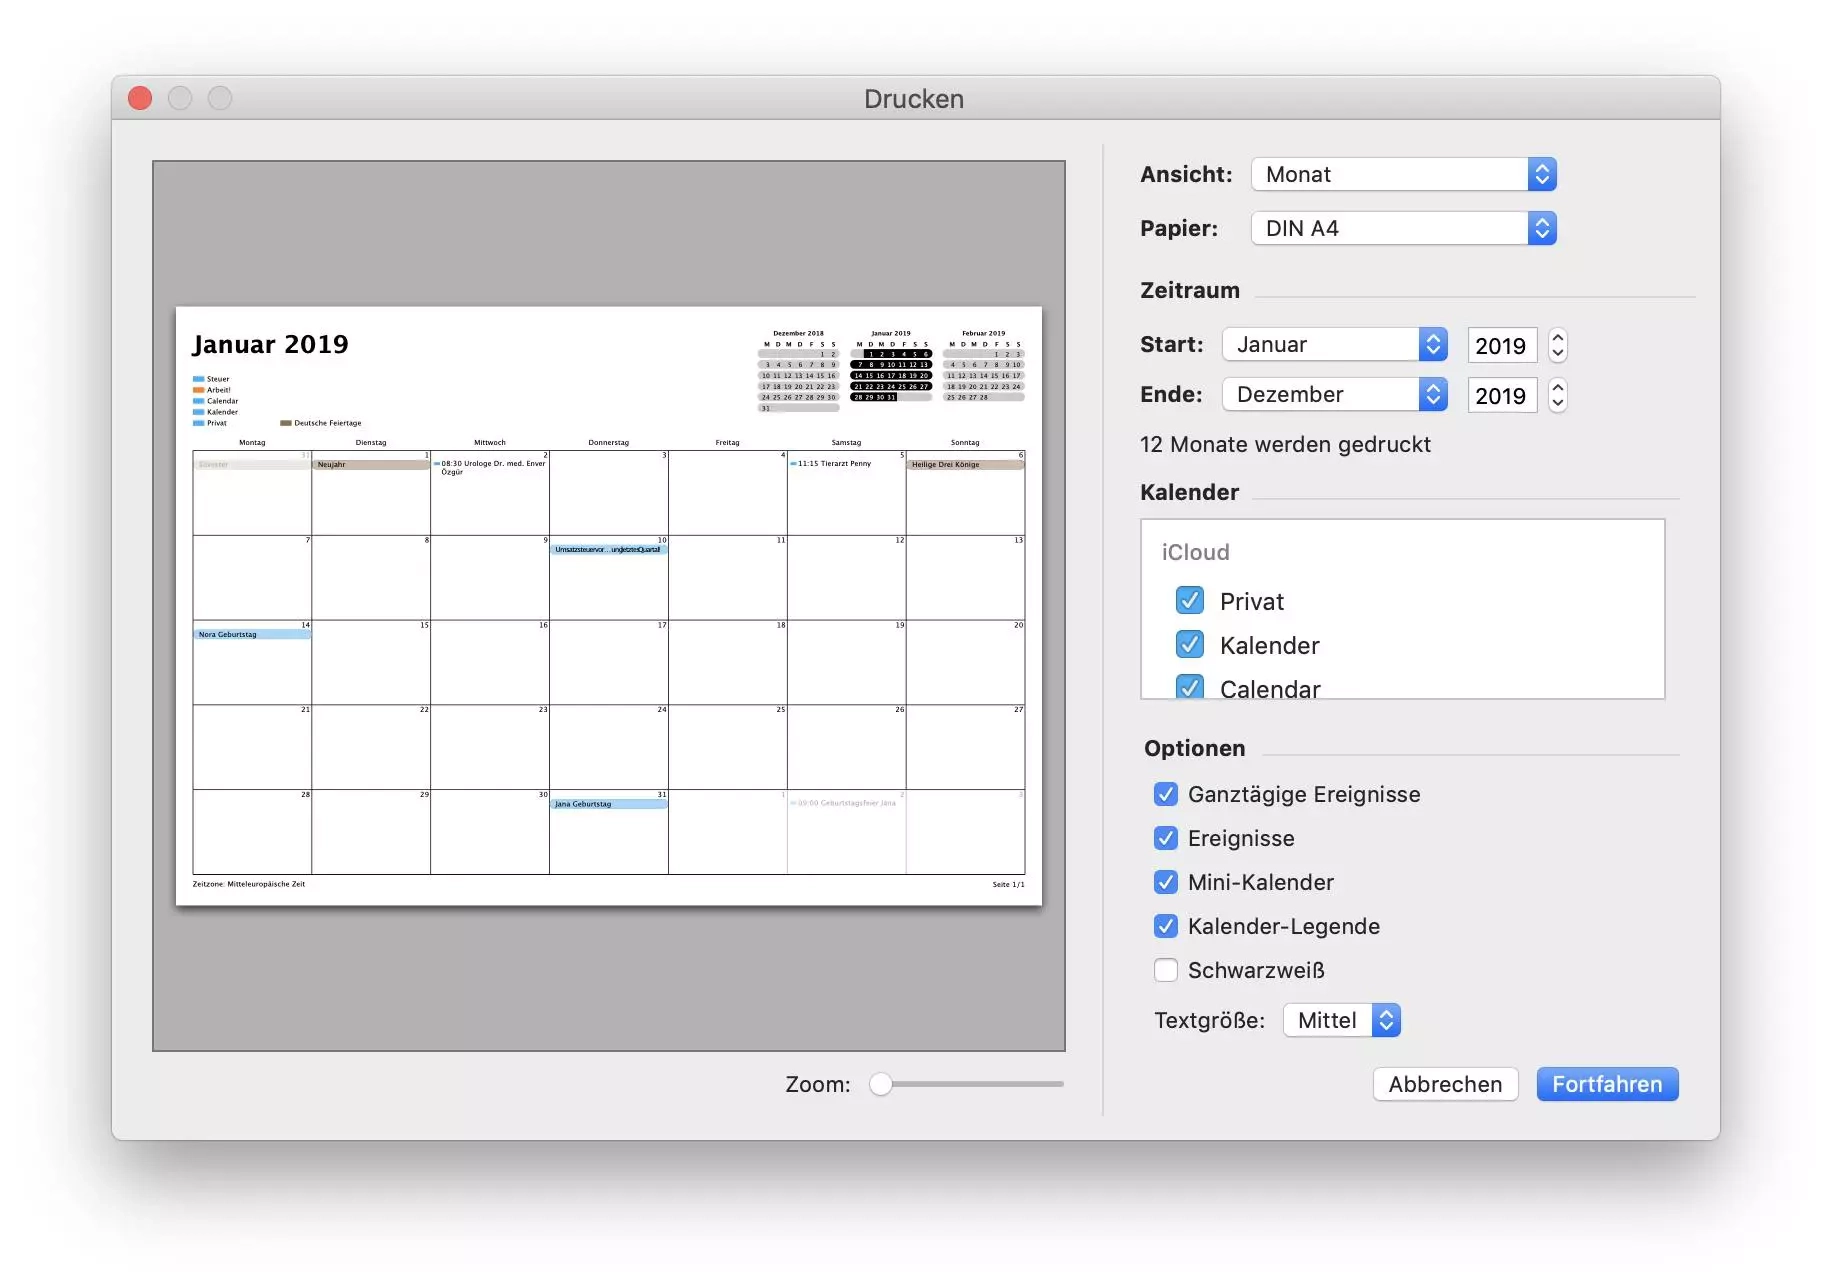This screenshot has height=1288, width=1832.
Task: Click the Dezember 2018 mini calendar in preview
Action: [798, 370]
